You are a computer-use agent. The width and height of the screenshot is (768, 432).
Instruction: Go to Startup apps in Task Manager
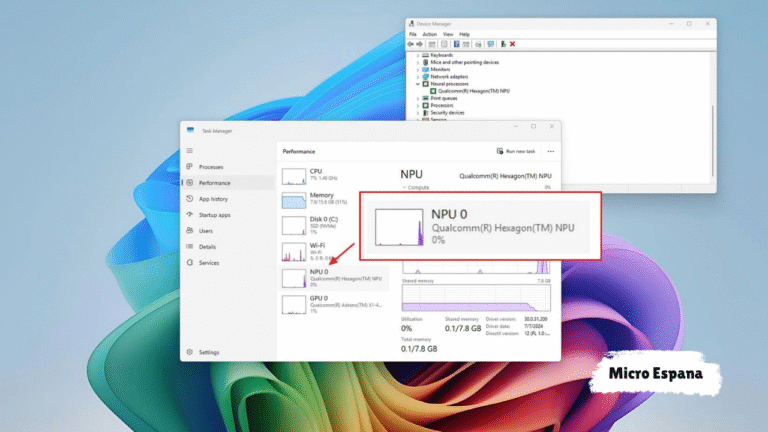click(214, 215)
